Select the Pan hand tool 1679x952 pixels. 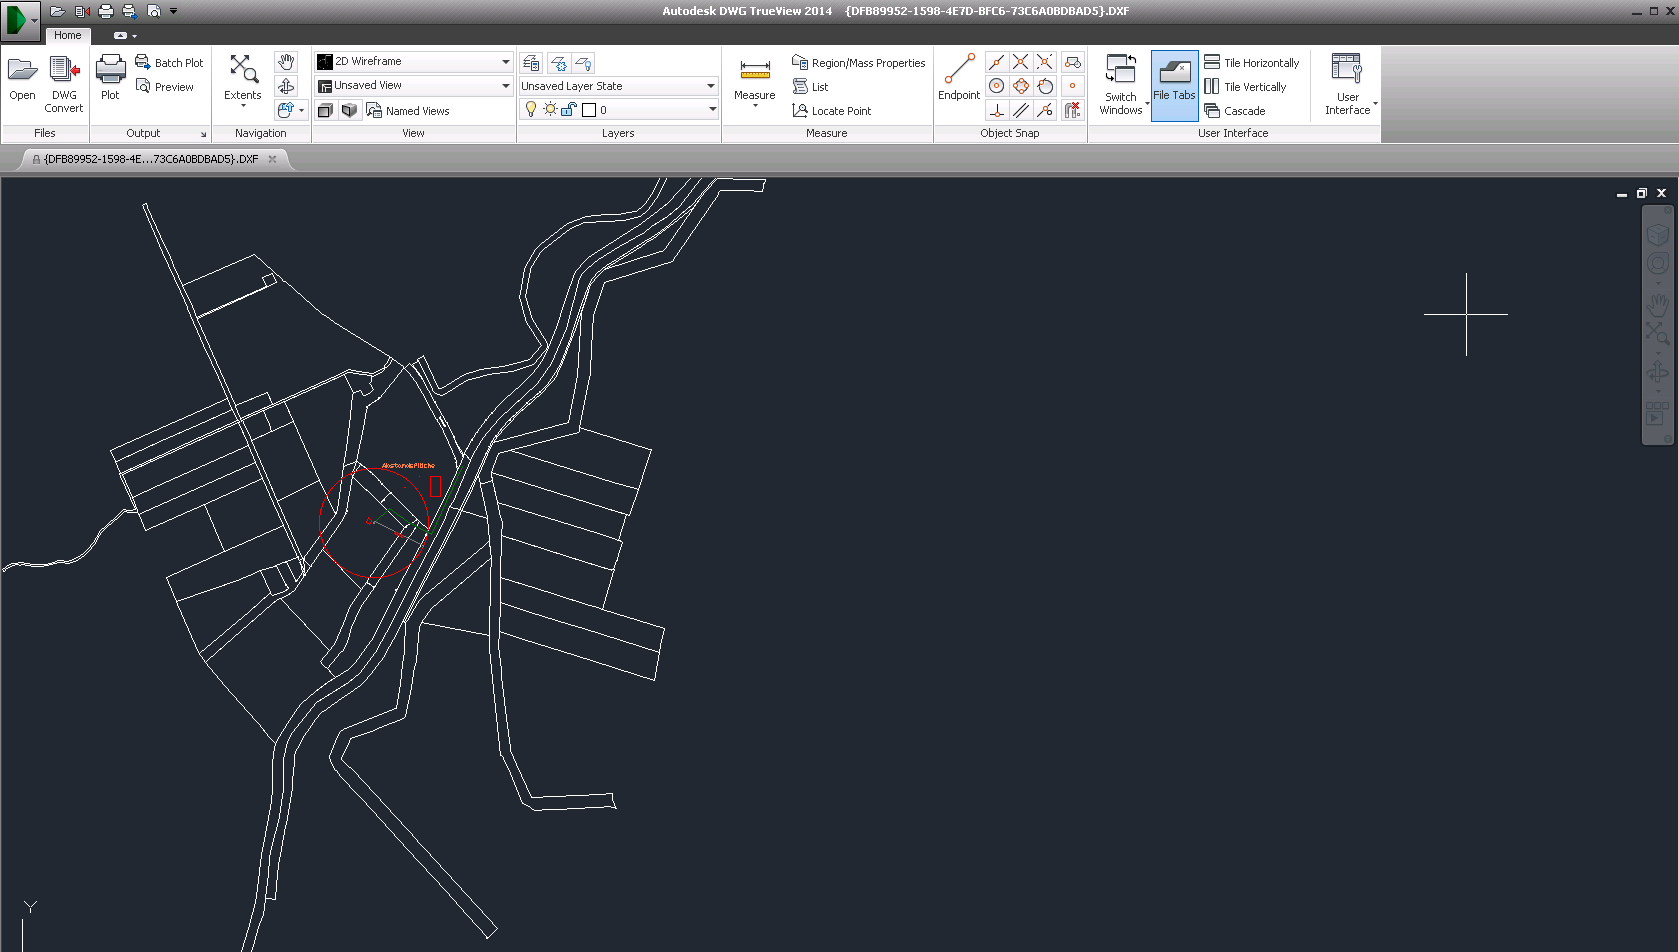tap(286, 62)
